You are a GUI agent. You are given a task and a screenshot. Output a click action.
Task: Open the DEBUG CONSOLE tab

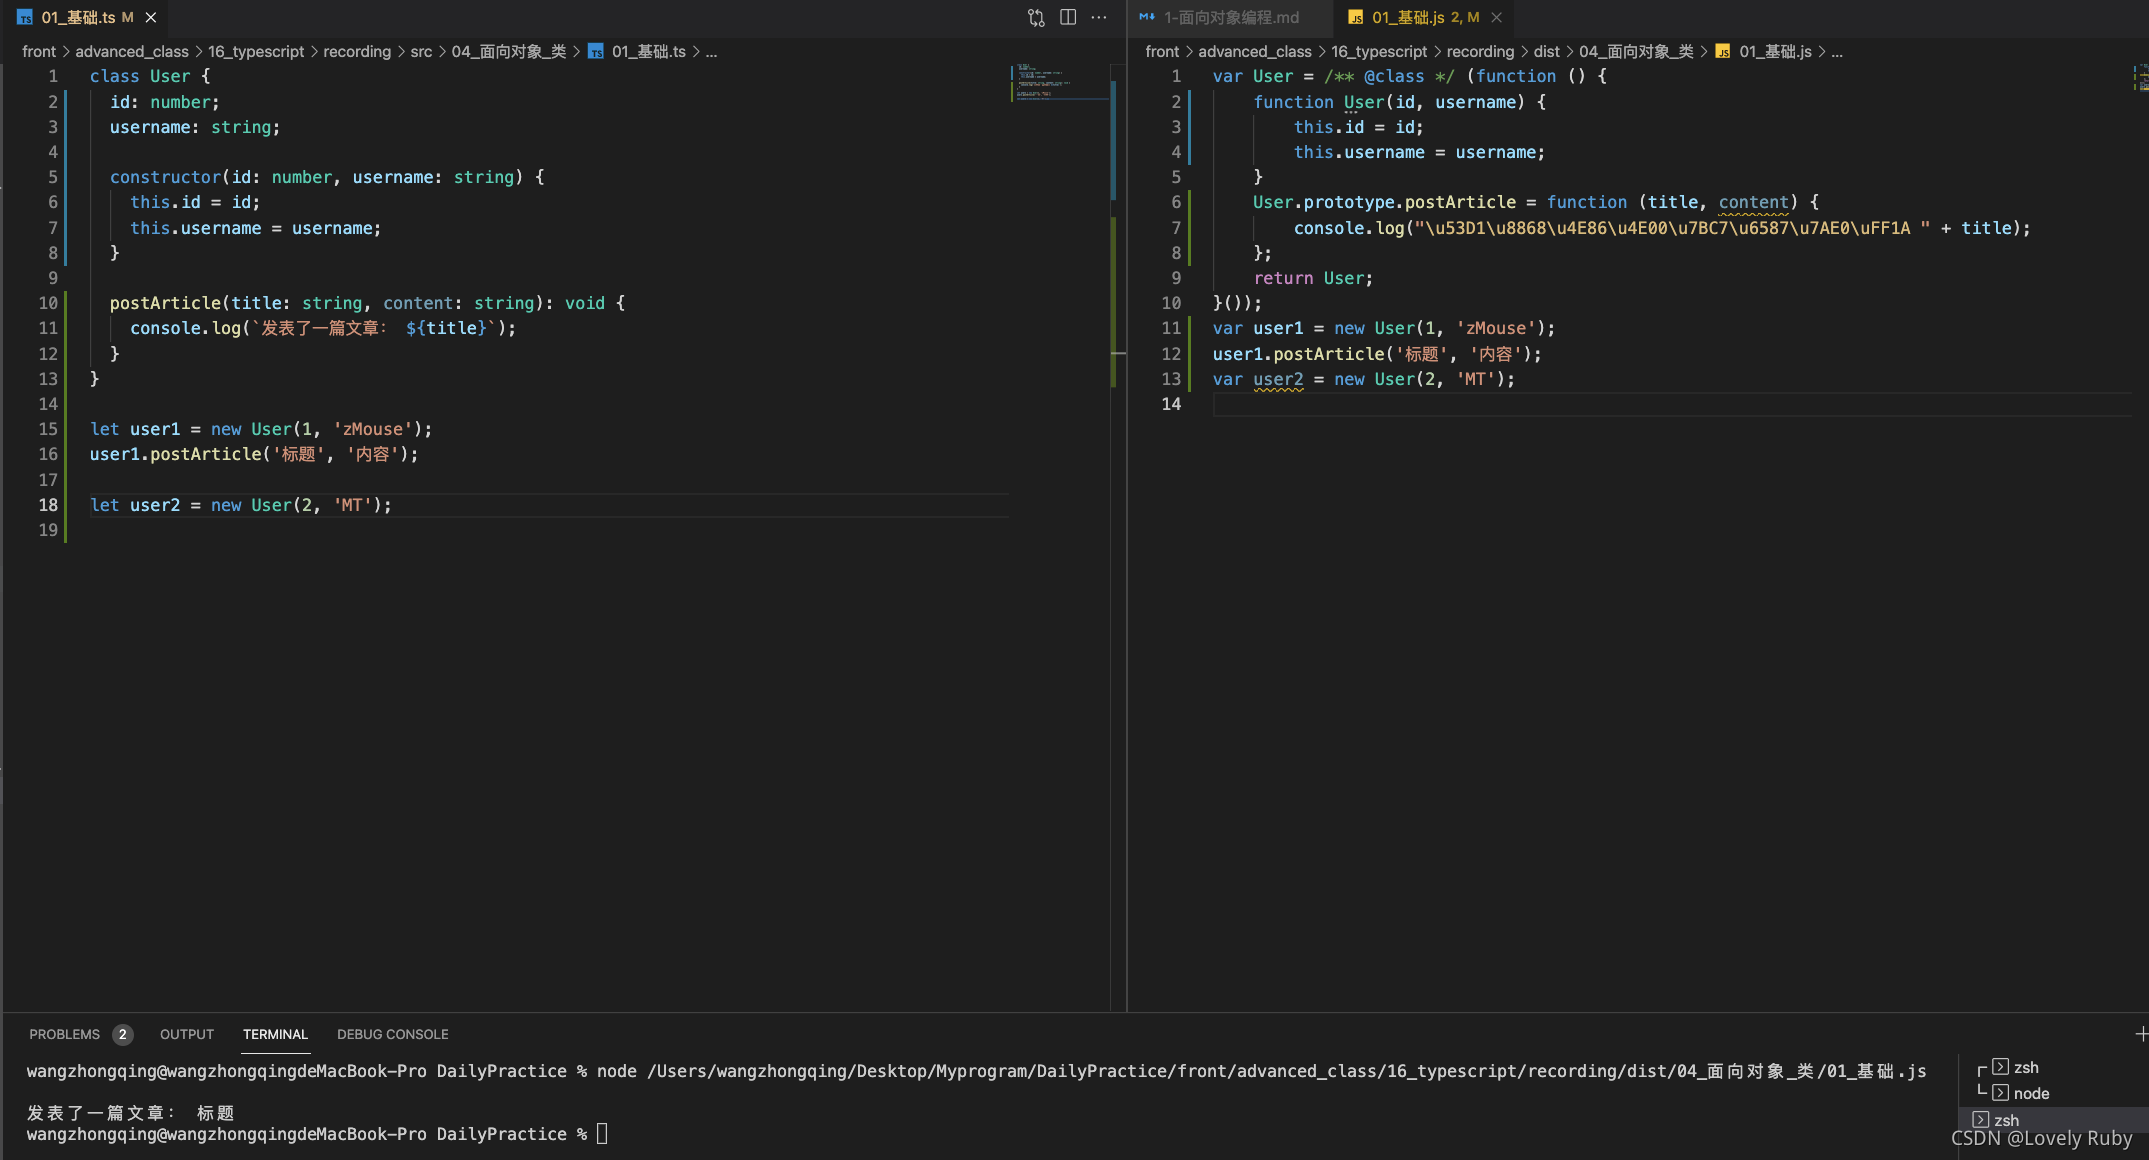392,1034
